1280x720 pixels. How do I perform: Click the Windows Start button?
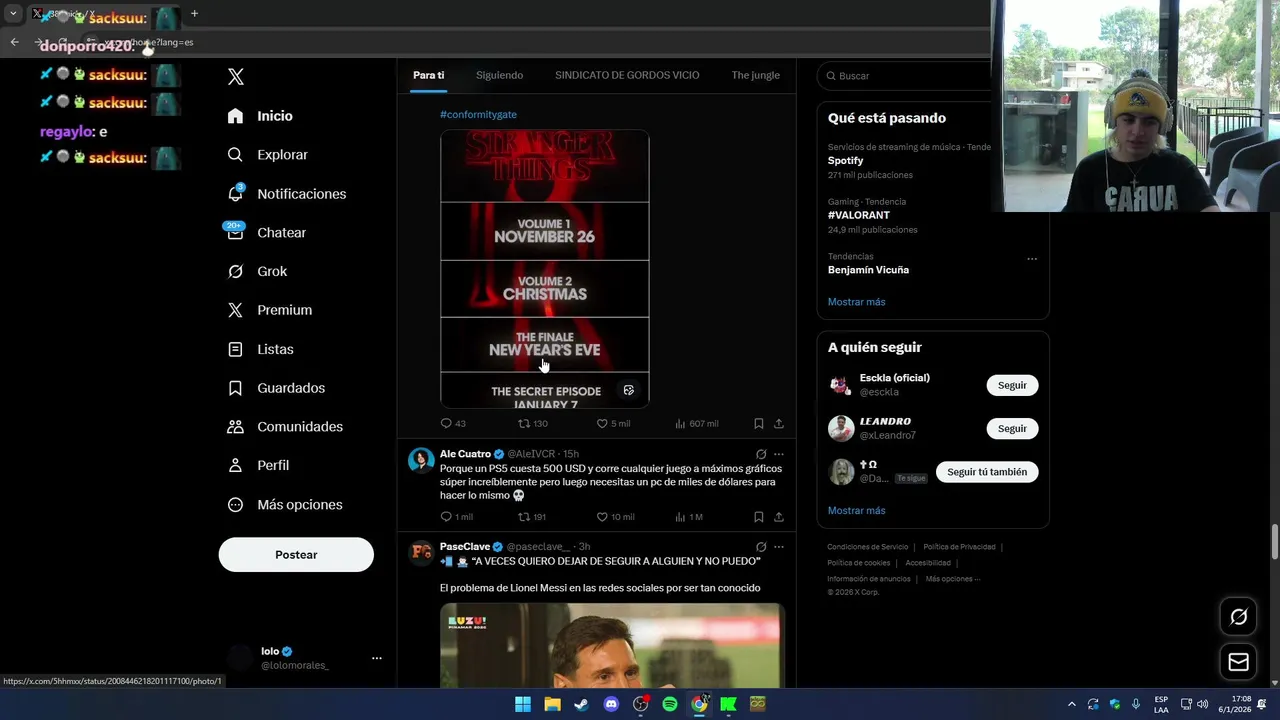(x=523, y=704)
